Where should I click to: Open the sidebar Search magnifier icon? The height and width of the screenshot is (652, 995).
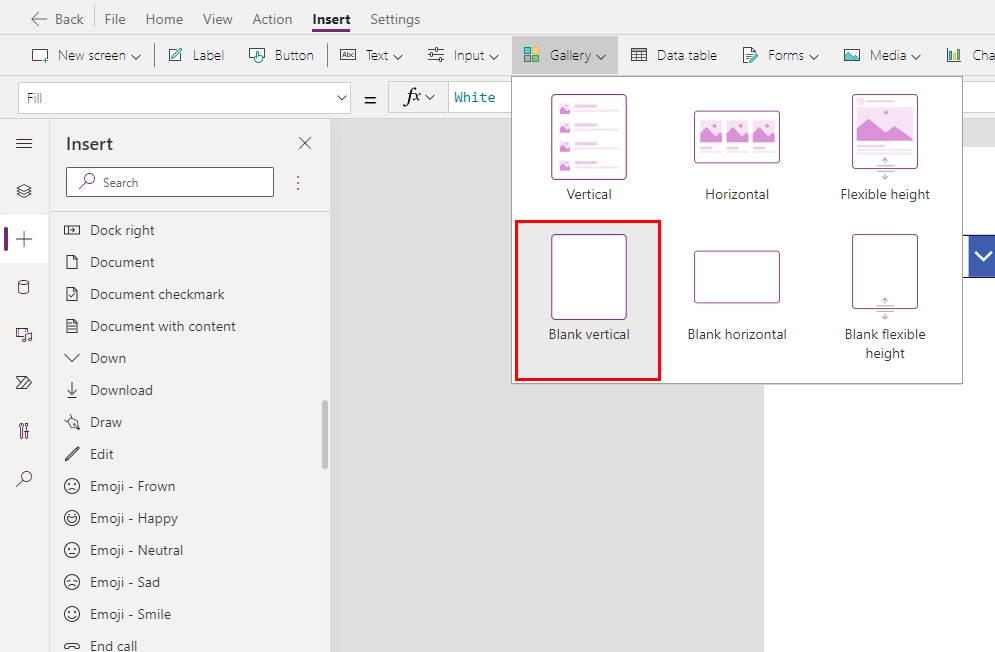[24, 479]
